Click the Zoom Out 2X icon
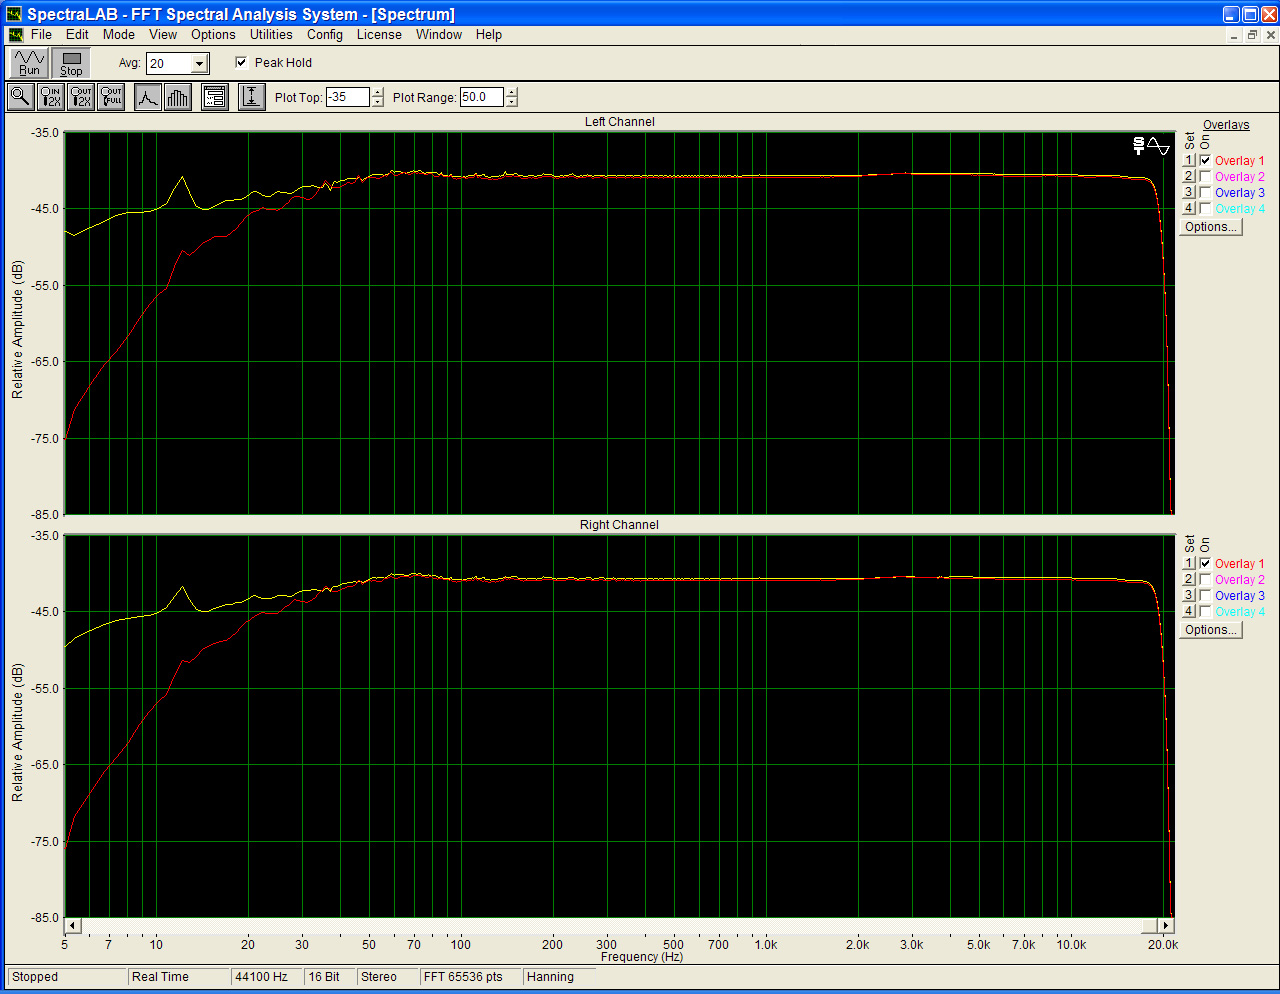Viewport: 1280px width, 994px height. (81, 97)
